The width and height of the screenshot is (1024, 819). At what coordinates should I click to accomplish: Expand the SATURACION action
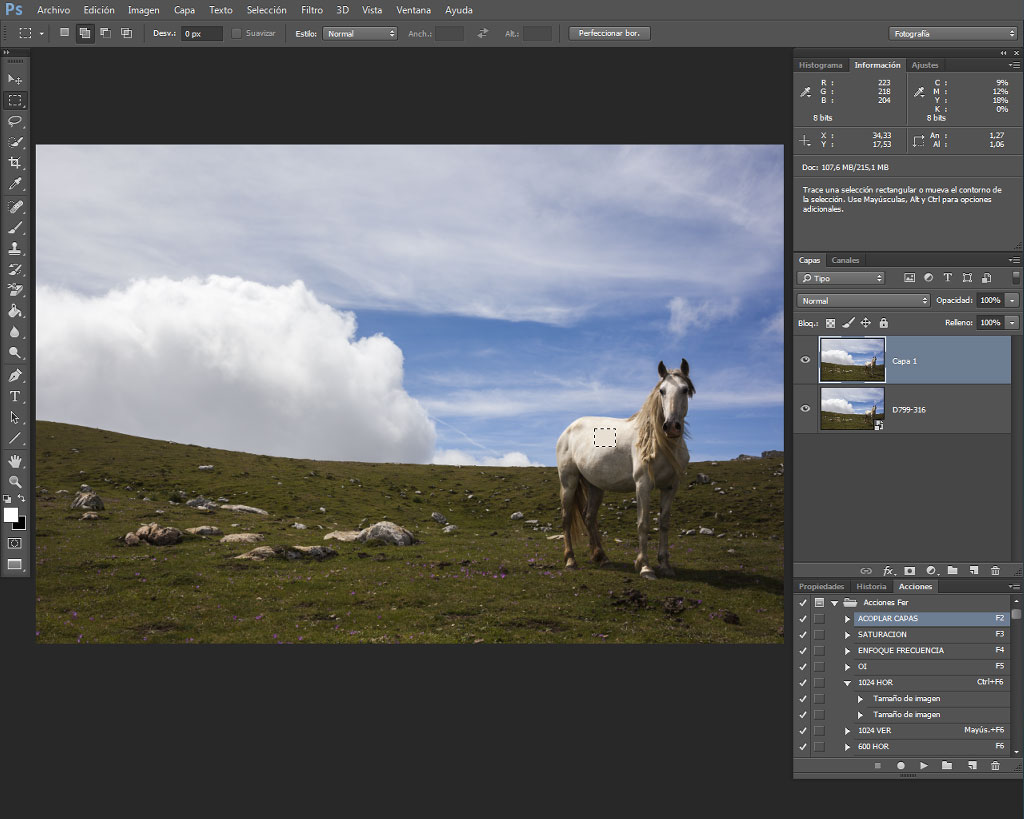[847, 635]
